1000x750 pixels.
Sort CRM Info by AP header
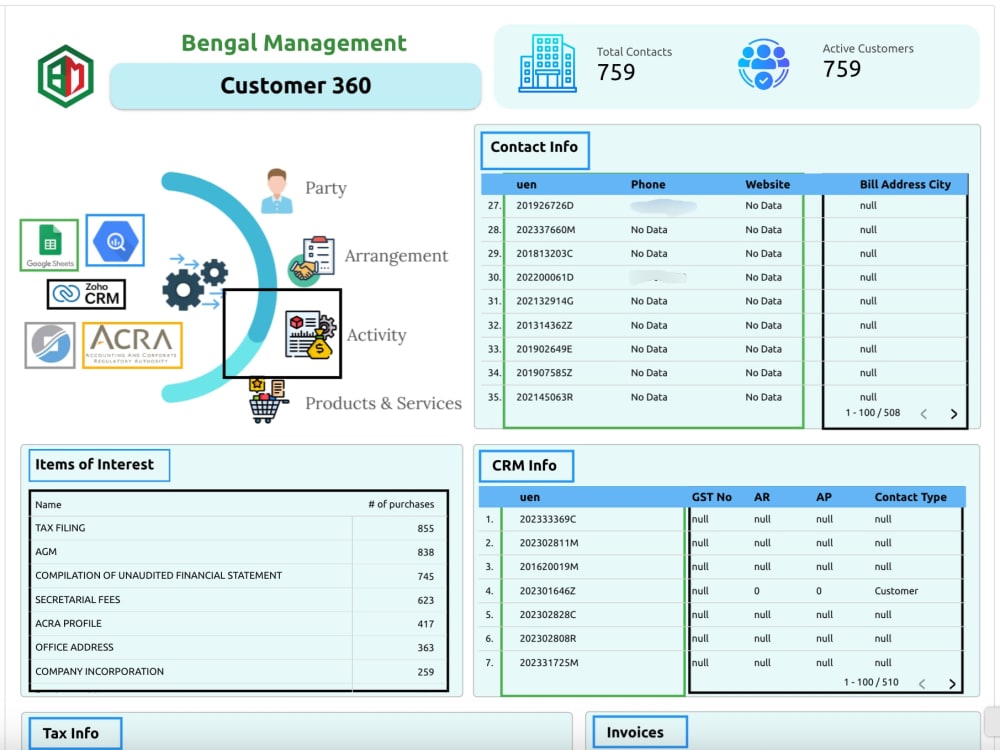[x=824, y=497]
